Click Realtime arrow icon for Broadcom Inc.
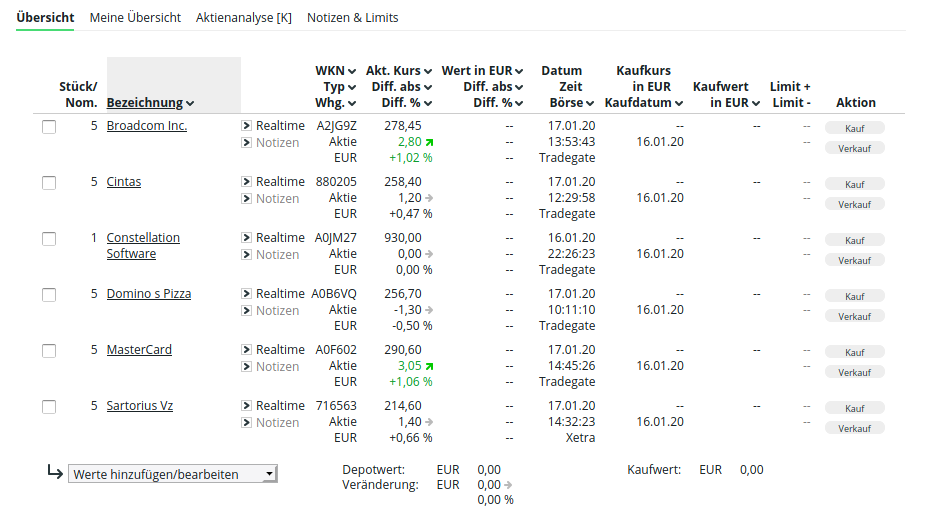926x516 pixels. 246,126
